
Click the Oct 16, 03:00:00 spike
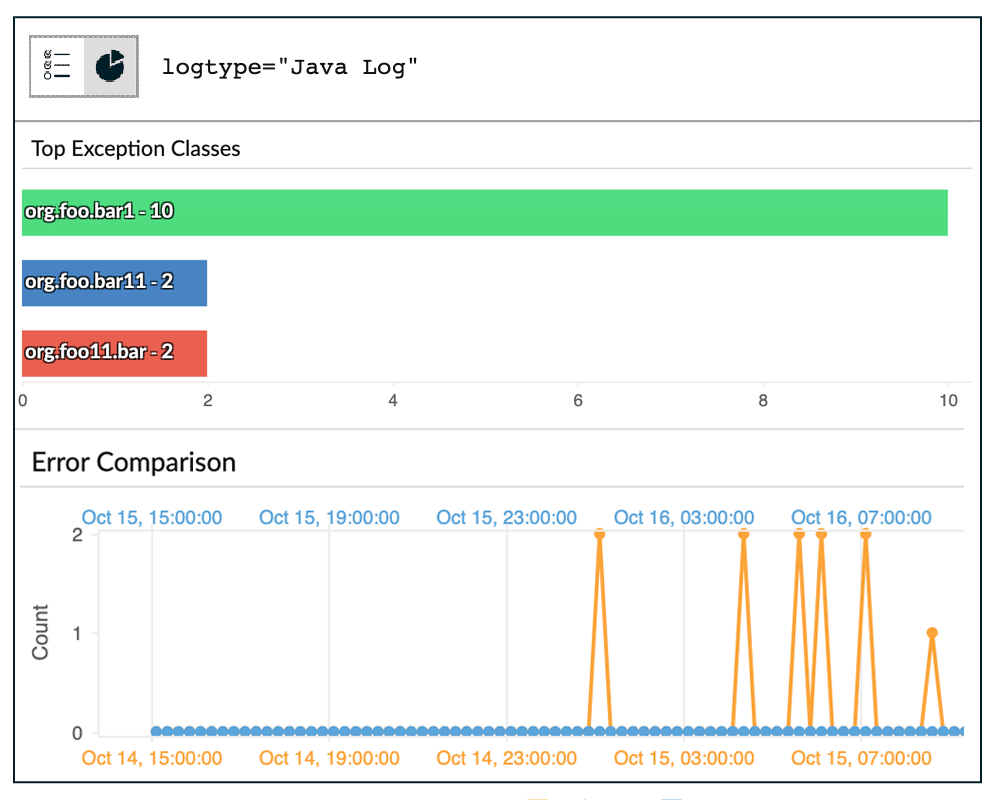741,533
